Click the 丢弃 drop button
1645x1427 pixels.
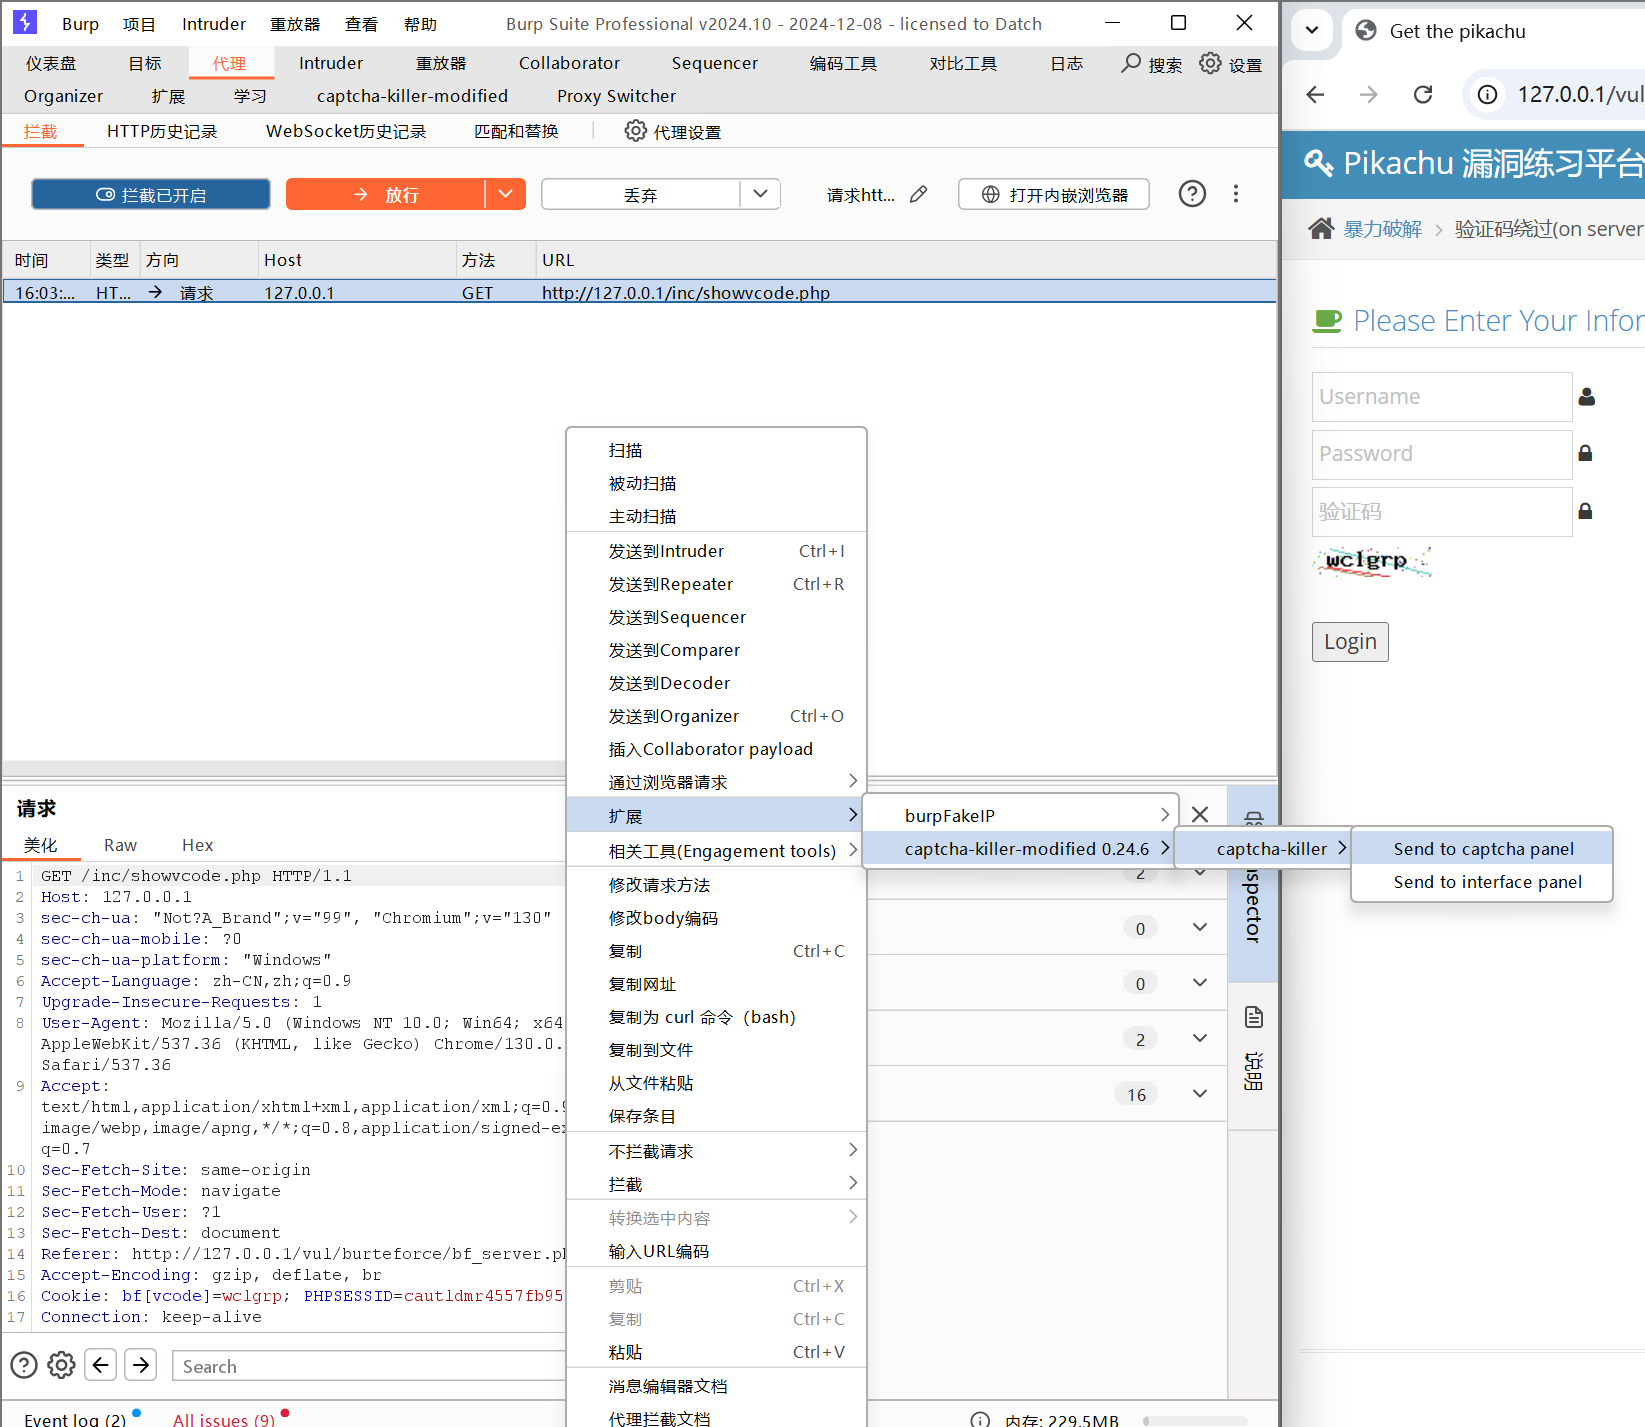click(x=641, y=194)
